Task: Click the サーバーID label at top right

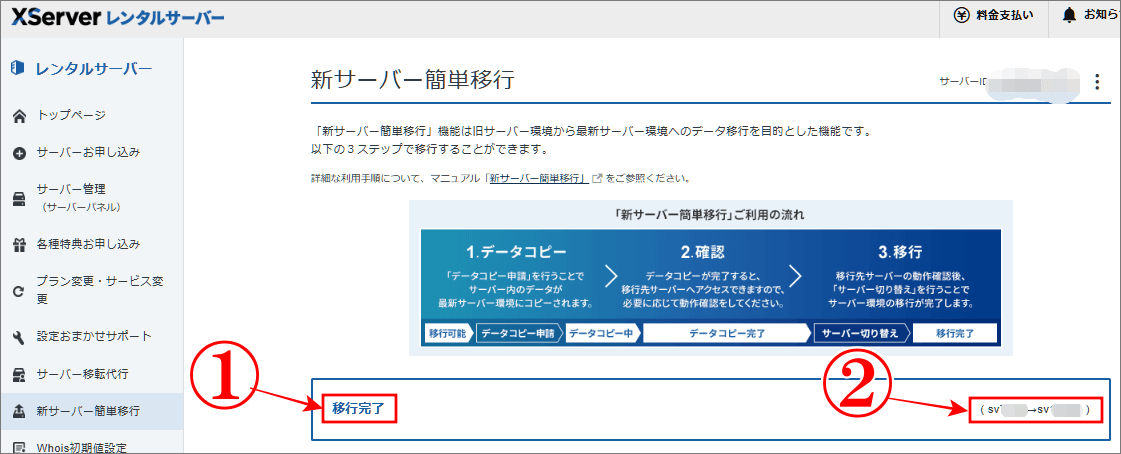Action: click(963, 82)
